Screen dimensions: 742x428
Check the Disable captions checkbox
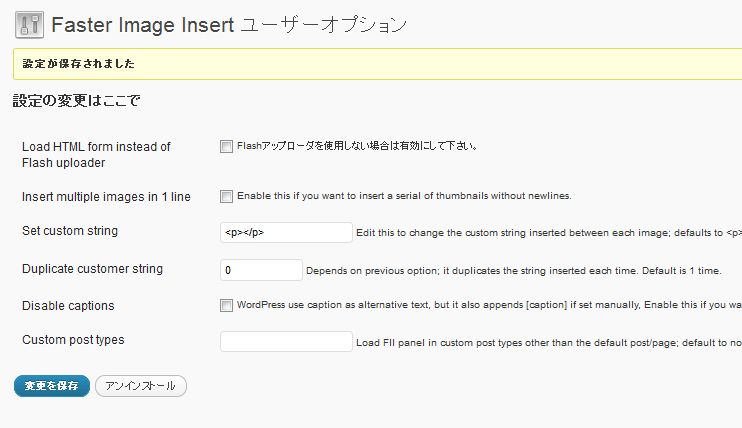click(x=226, y=305)
